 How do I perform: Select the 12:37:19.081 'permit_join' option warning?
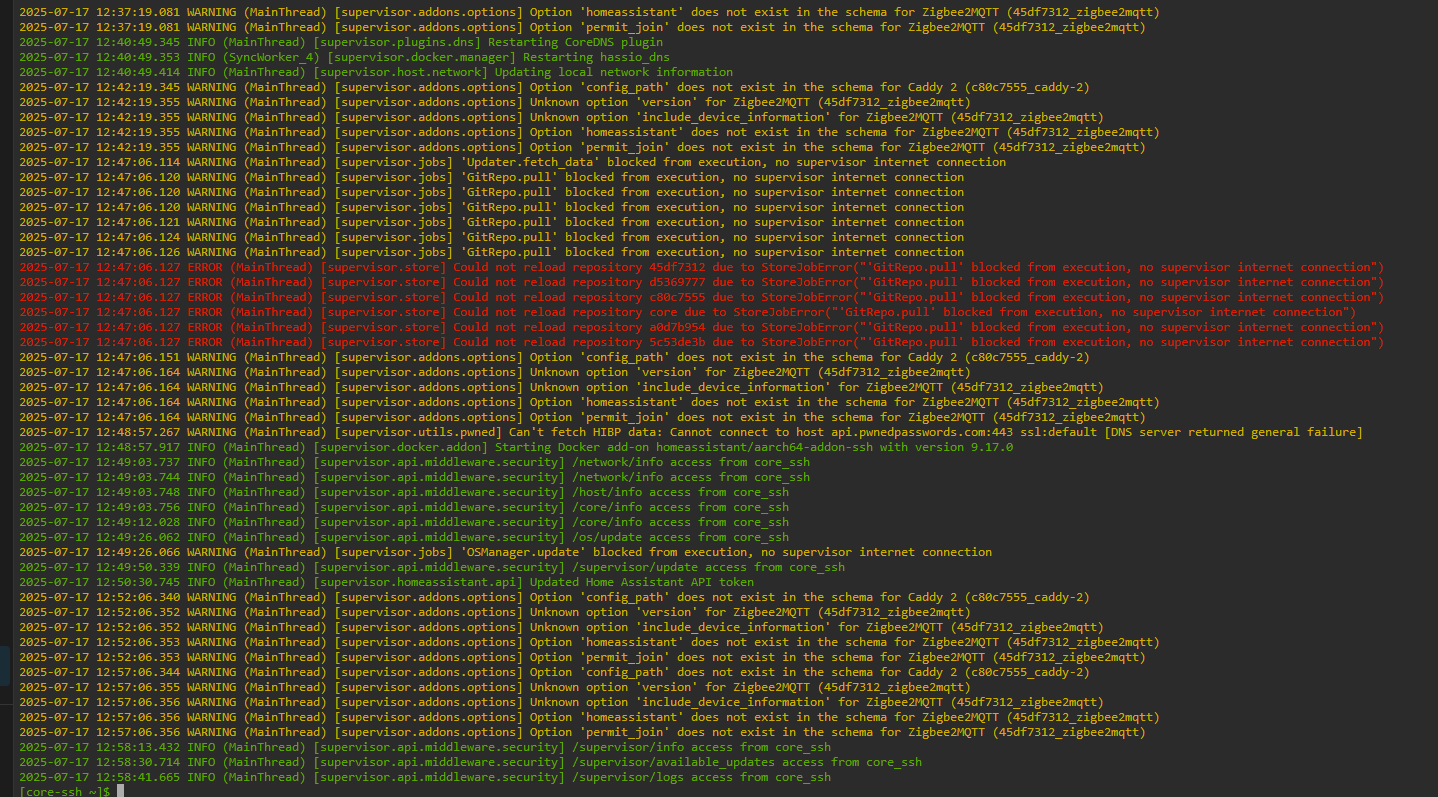pyautogui.click(x=583, y=27)
